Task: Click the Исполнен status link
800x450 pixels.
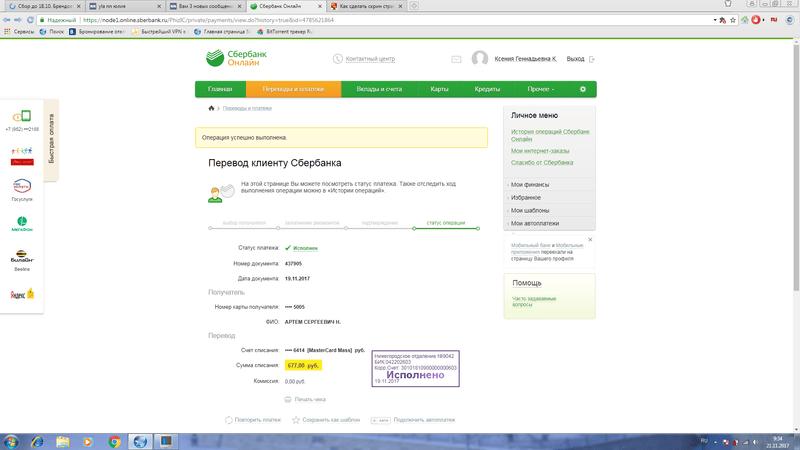Action: pos(305,248)
